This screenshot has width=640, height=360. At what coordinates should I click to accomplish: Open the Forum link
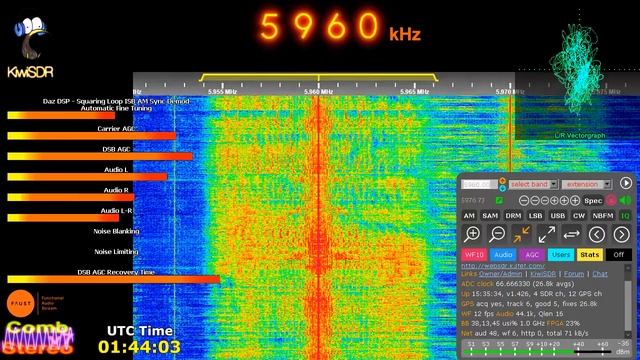[x=574, y=274]
